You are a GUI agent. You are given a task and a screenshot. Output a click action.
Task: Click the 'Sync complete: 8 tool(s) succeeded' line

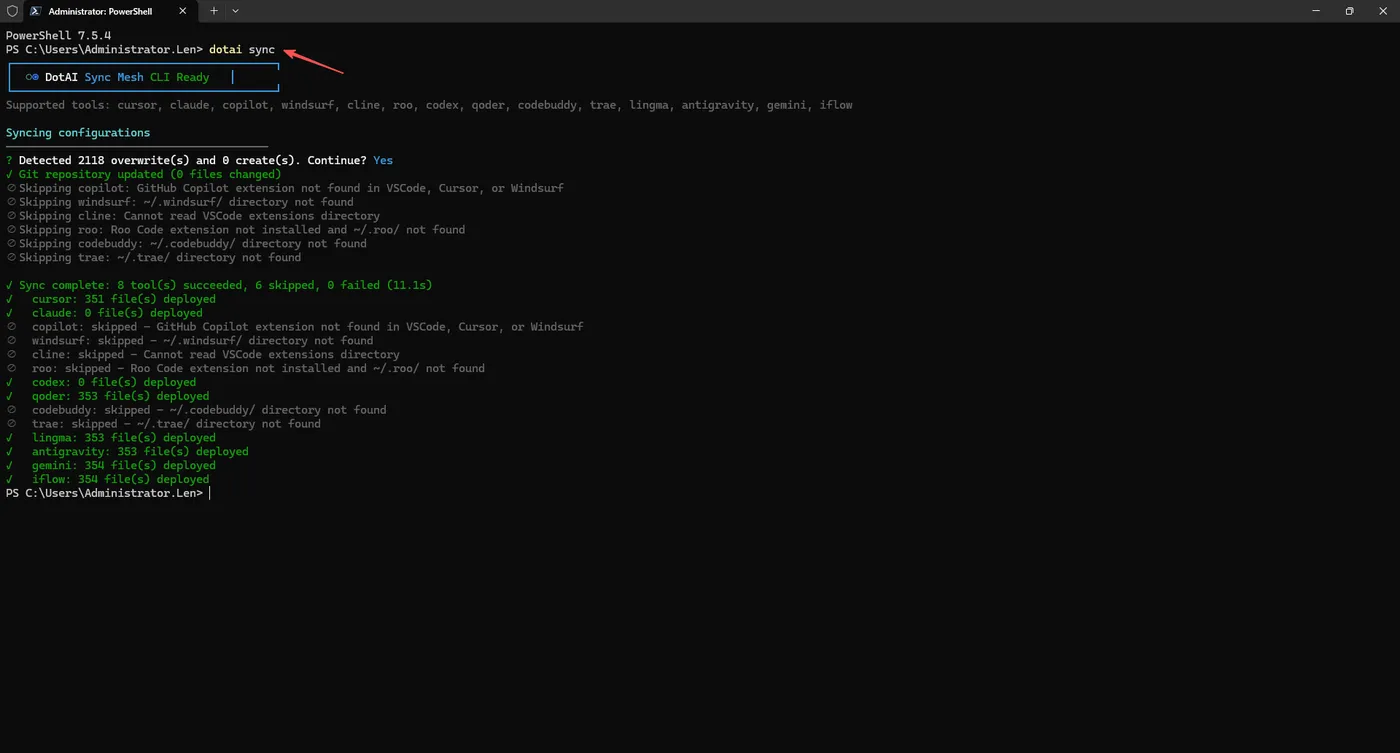coord(219,285)
